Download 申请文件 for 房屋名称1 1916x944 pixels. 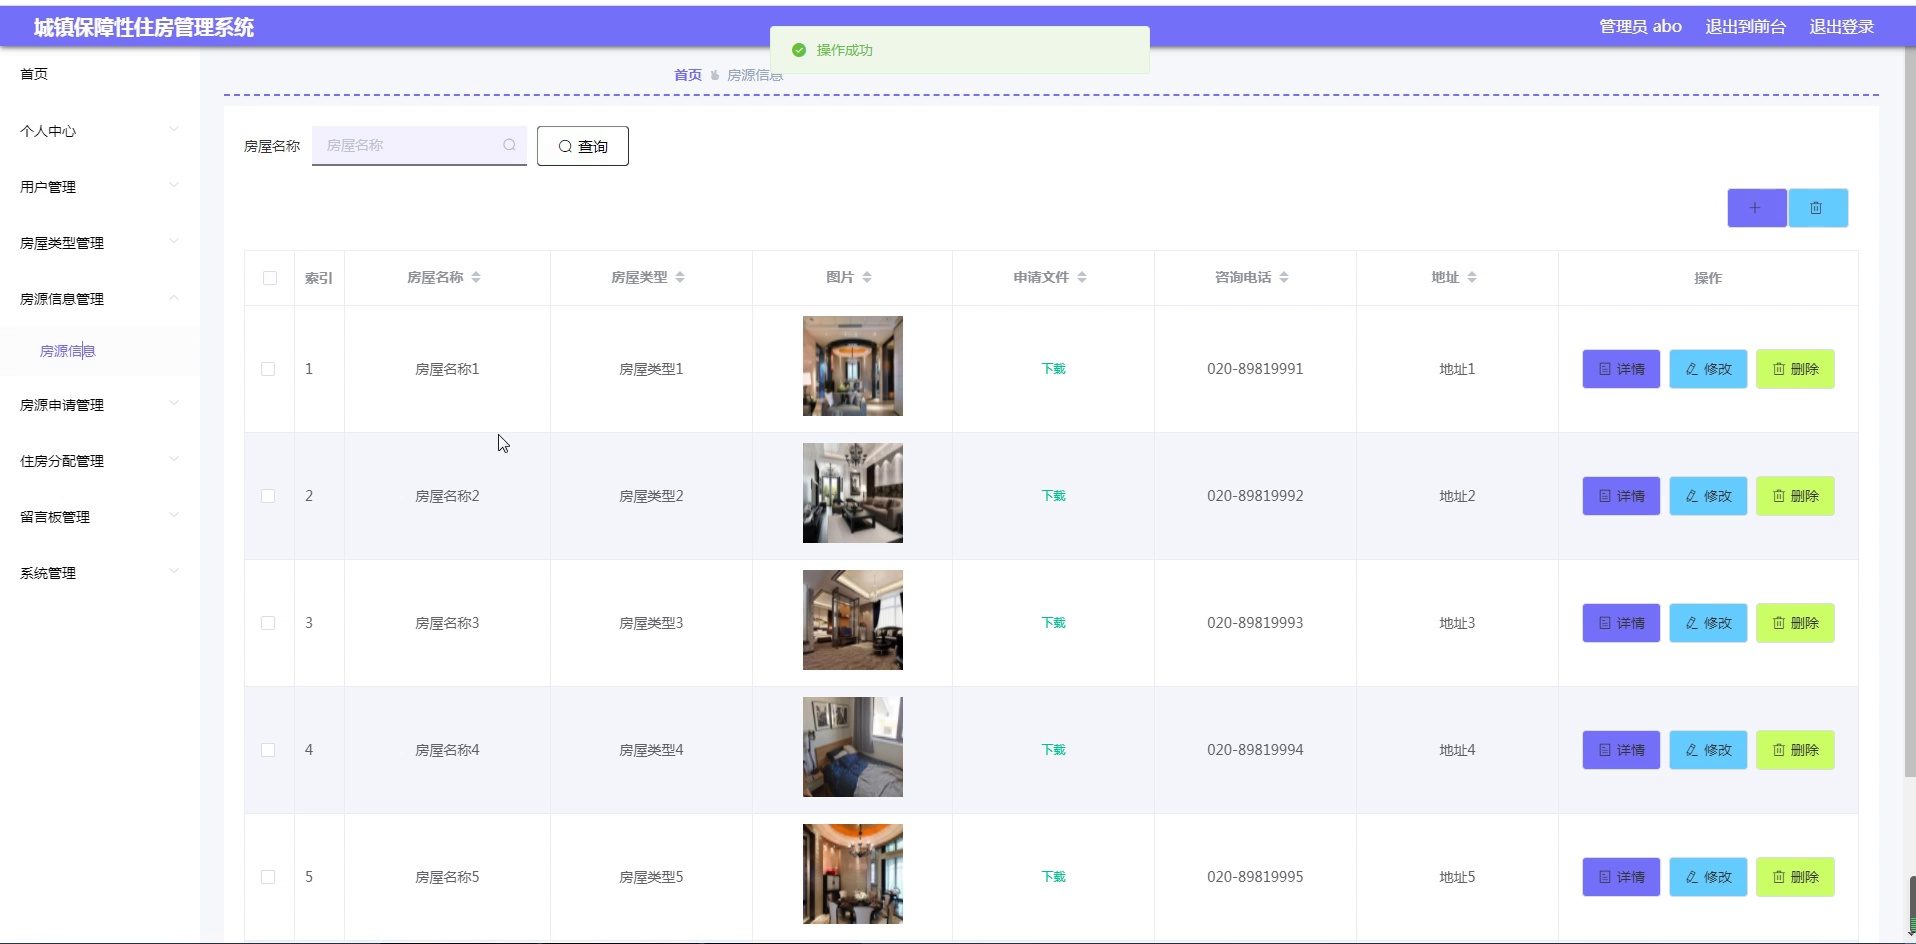(1053, 369)
